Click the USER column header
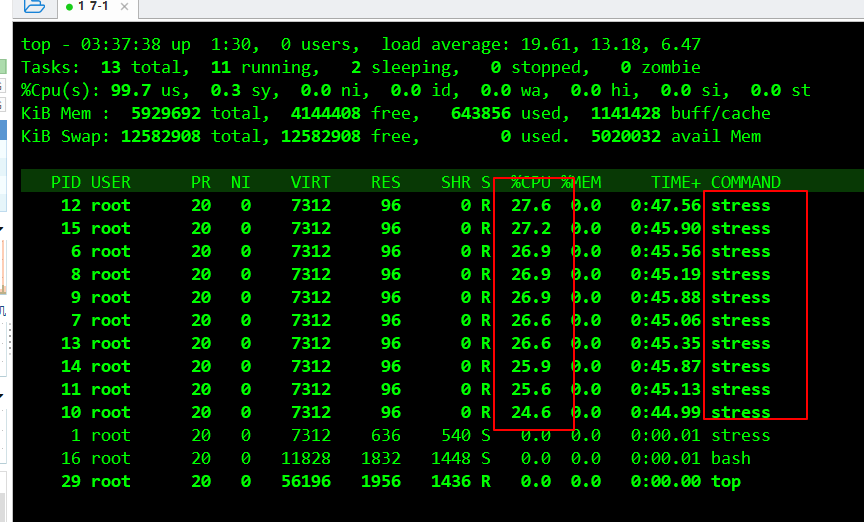864x522 pixels. pyautogui.click(x=111, y=182)
